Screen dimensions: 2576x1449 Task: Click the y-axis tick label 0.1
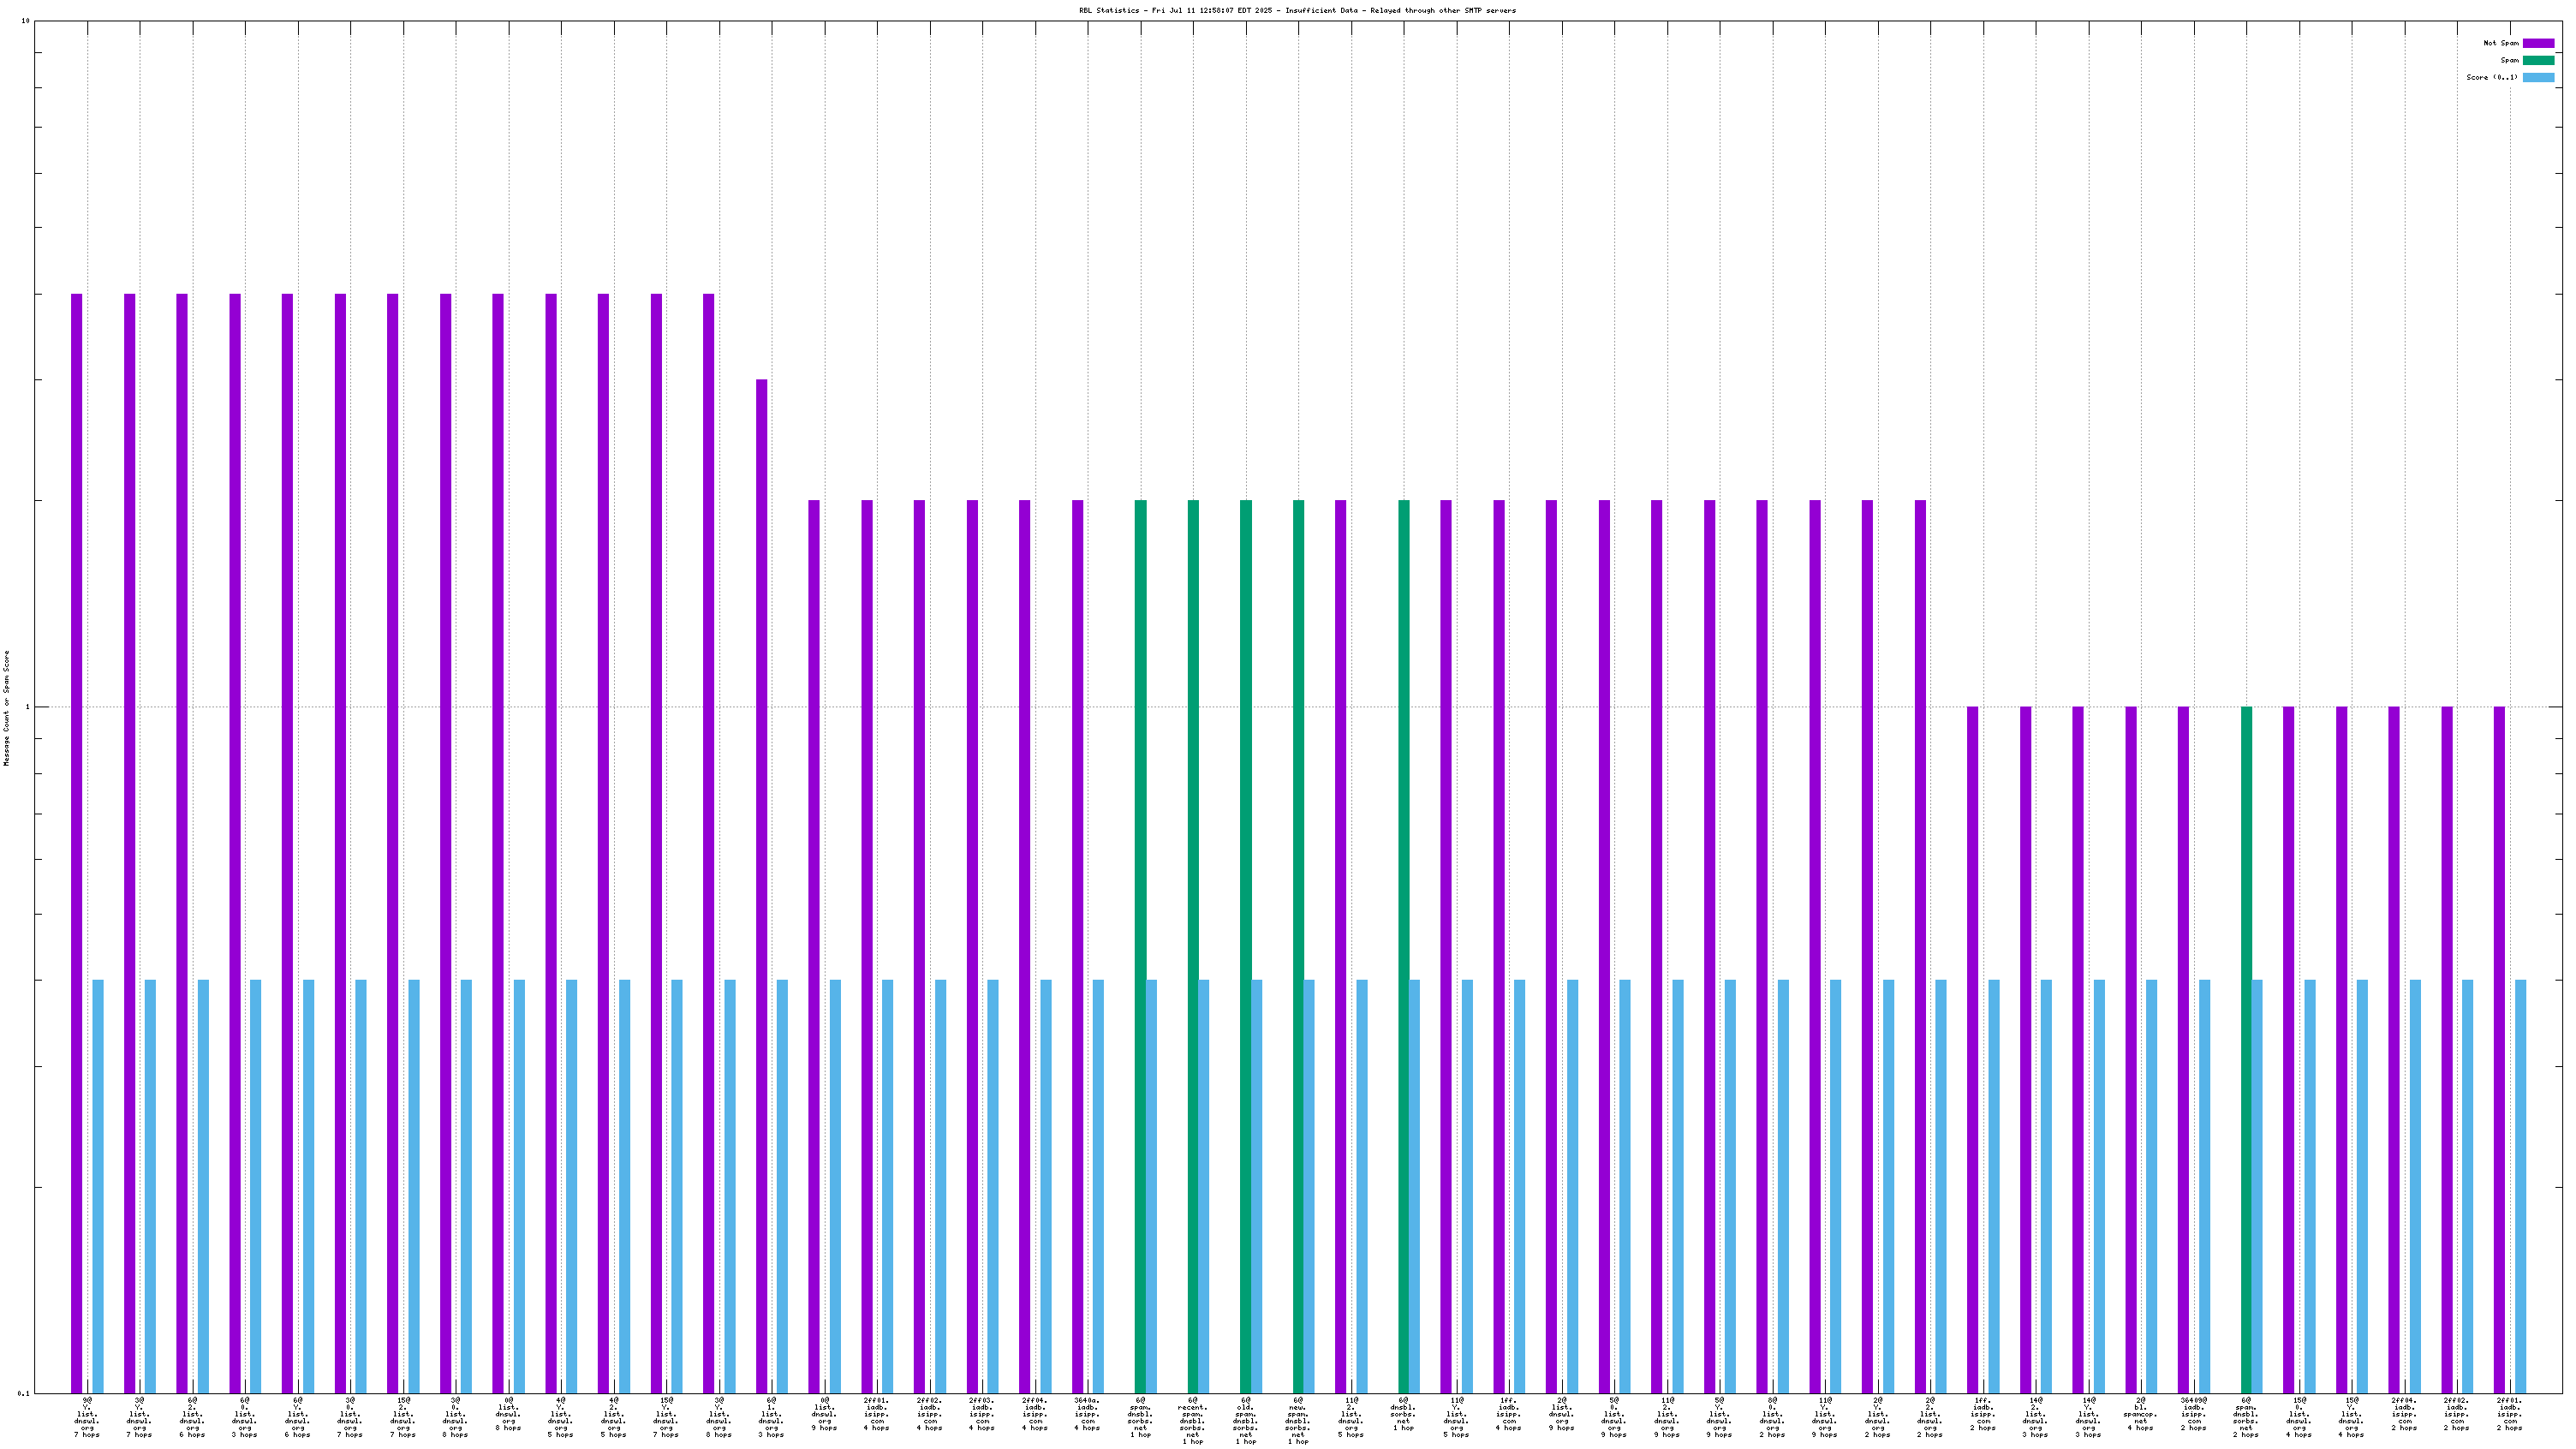point(24,1393)
